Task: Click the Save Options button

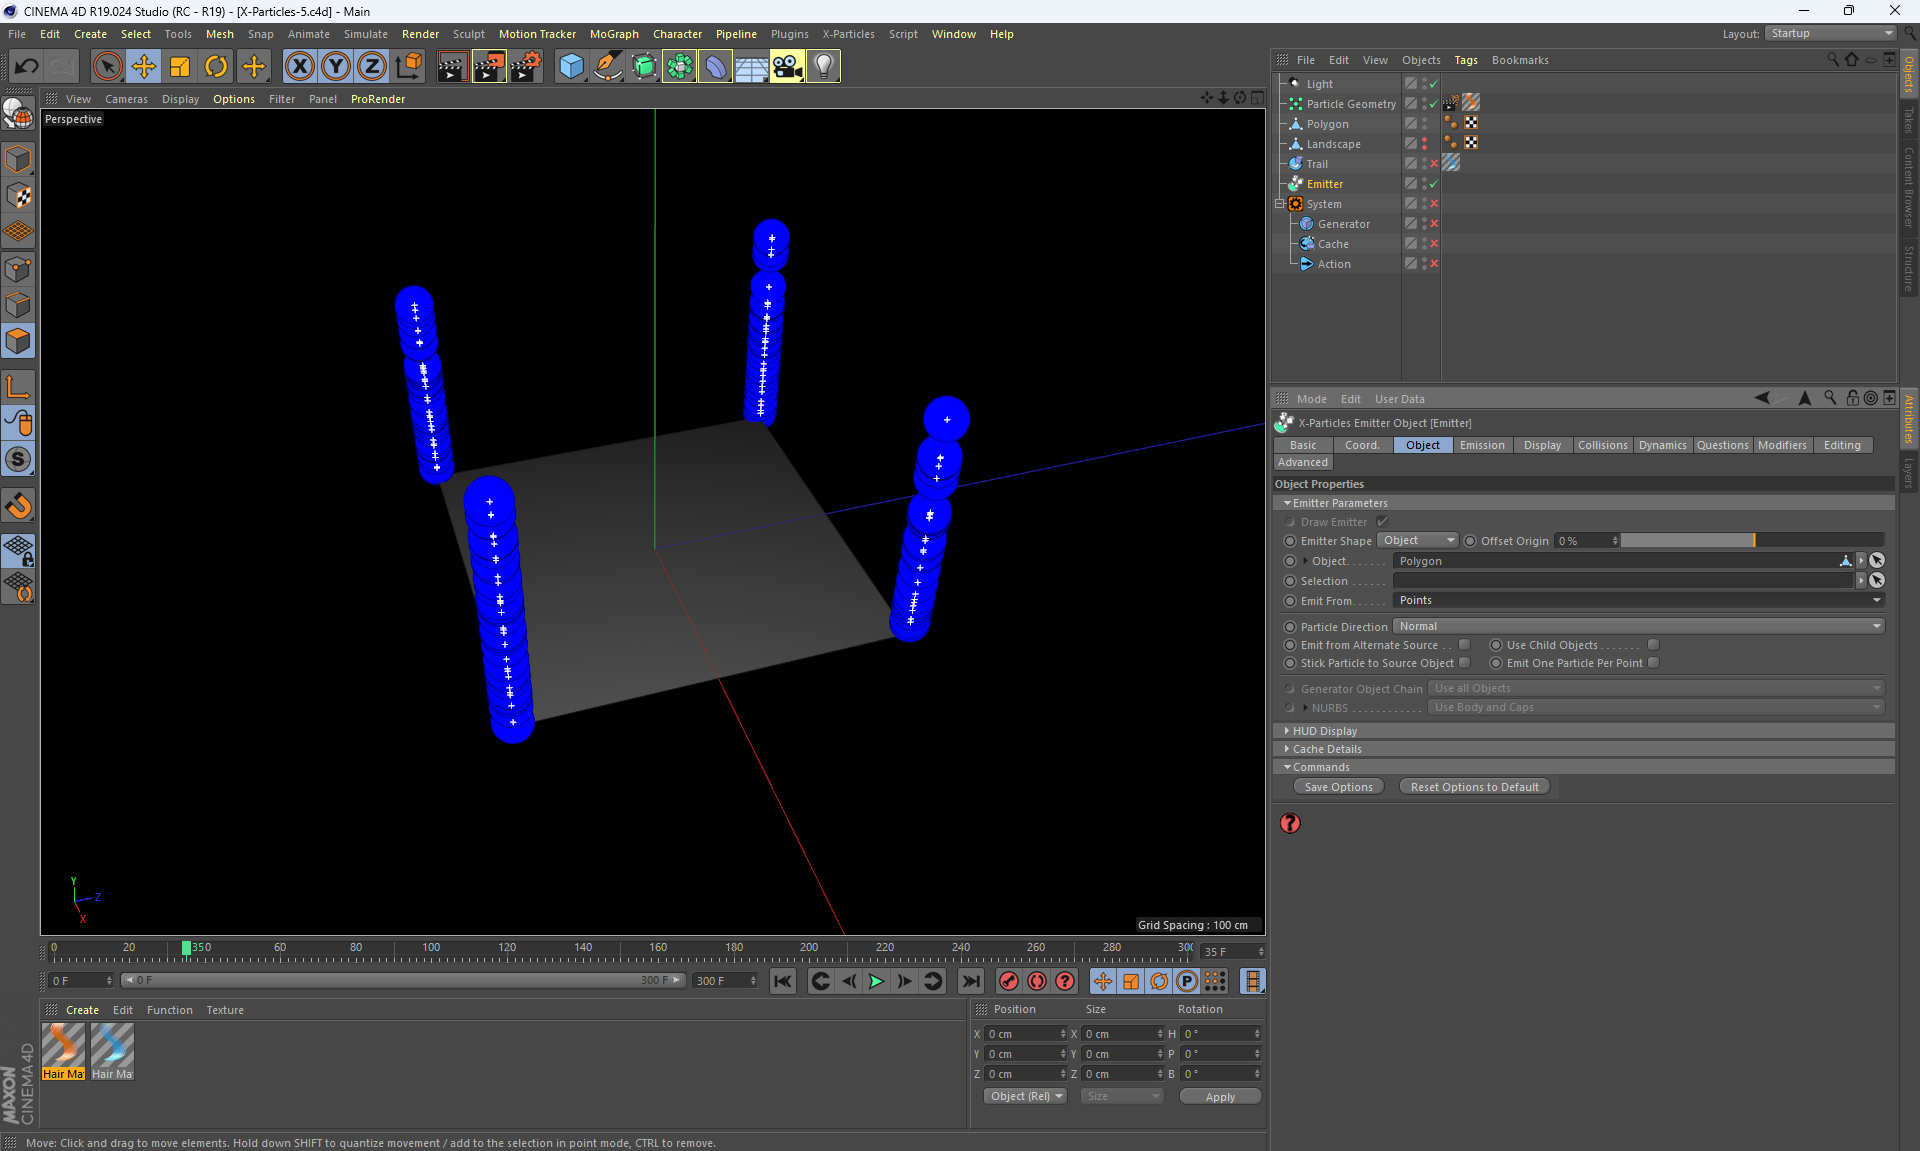Action: tap(1338, 787)
